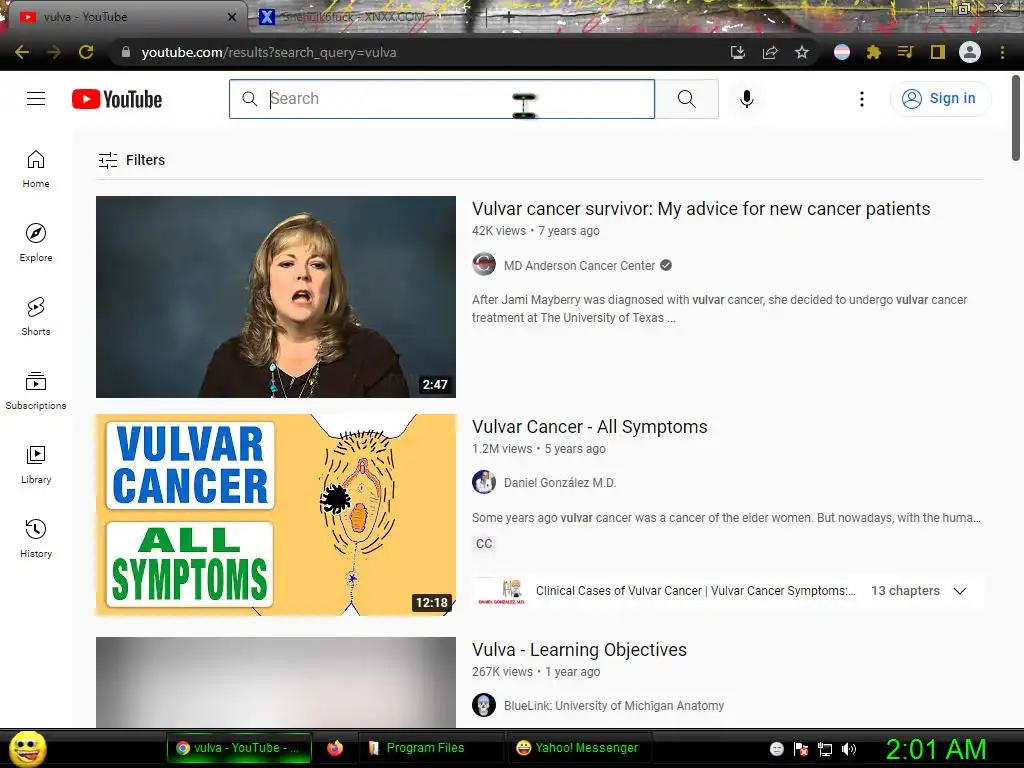The image size is (1024, 768).
Task: Open YouTube settings three-dot menu
Action: pyautogui.click(x=861, y=99)
